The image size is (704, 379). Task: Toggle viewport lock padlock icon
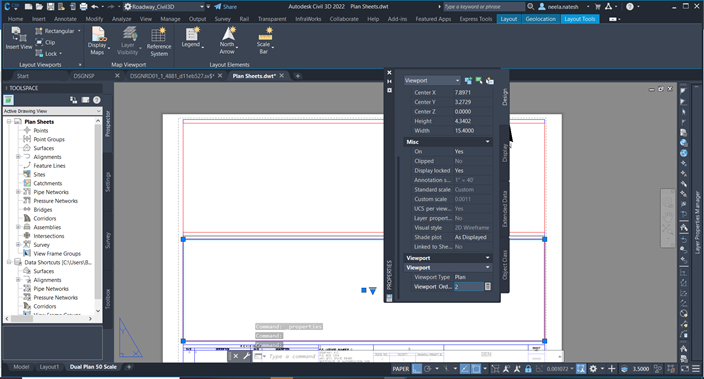tap(528, 369)
